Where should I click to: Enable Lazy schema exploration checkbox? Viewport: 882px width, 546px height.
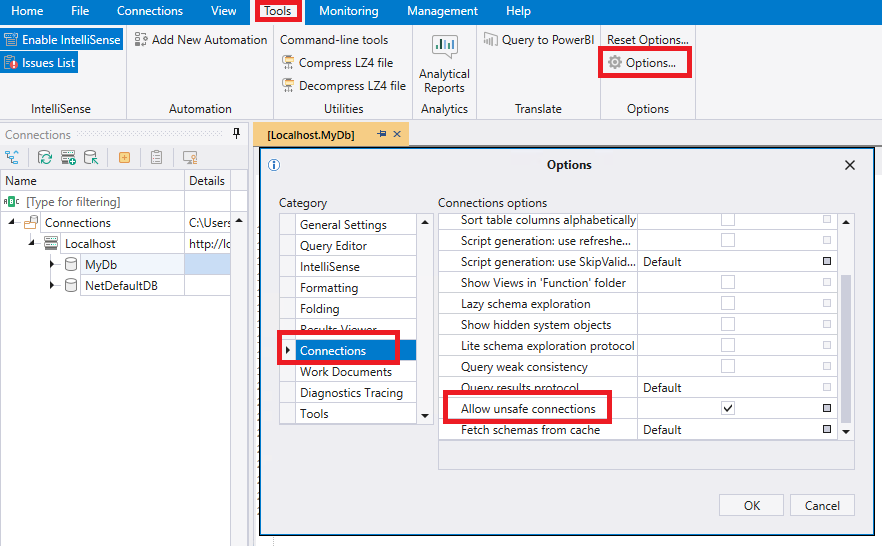click(x=728, y=303)
